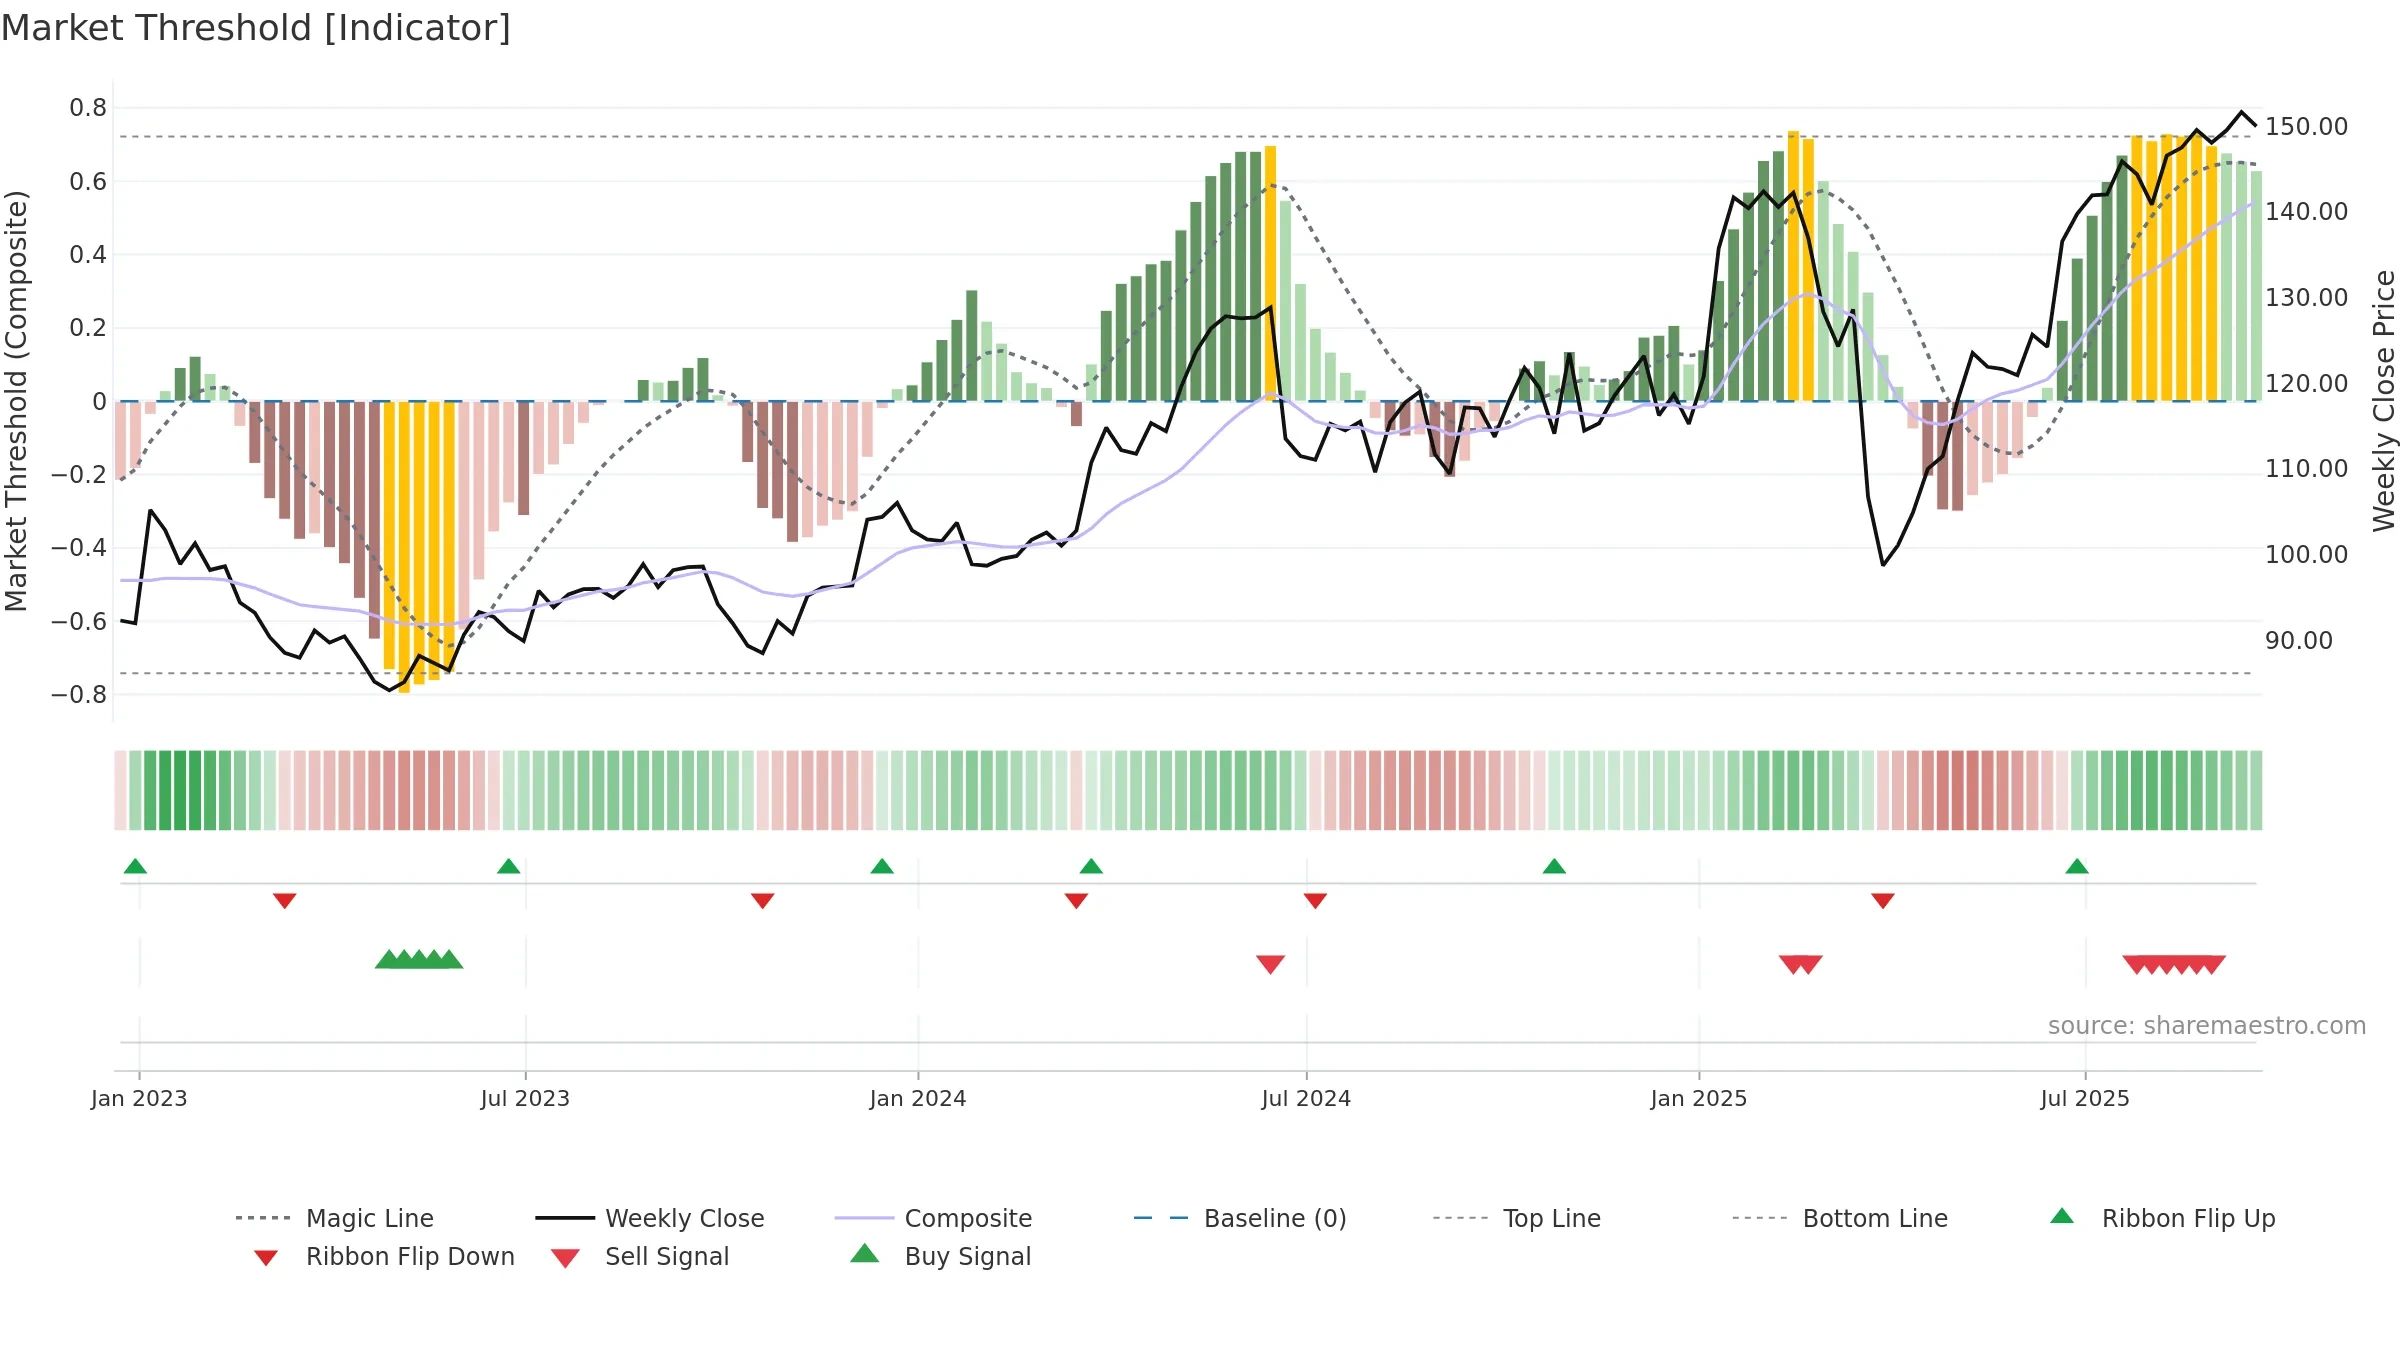Toggle the Top Line legend entry
Image resolution: width=2400 pixels, height=1350 pixels.
pos(1517,1218)
